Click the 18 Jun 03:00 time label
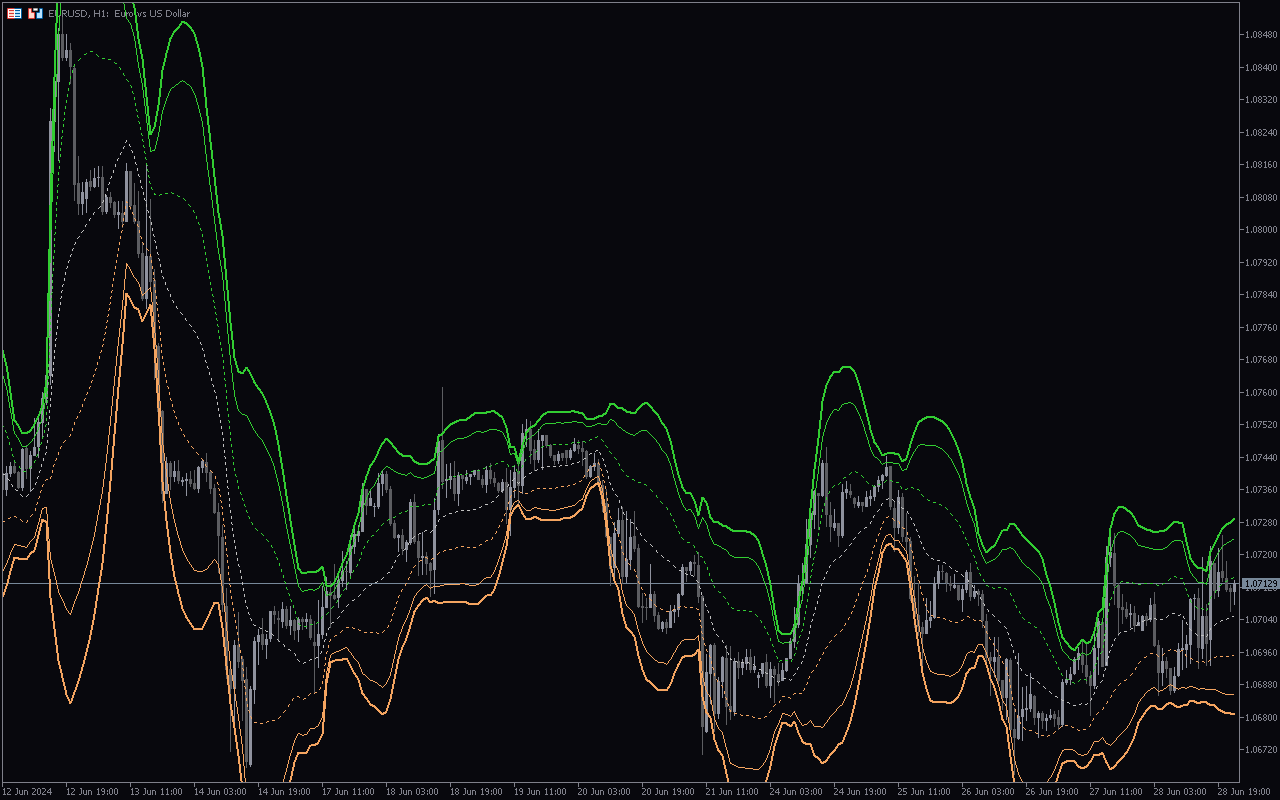Image resolution: width=1280 pixels, height=800 pixels. point(412,791)
